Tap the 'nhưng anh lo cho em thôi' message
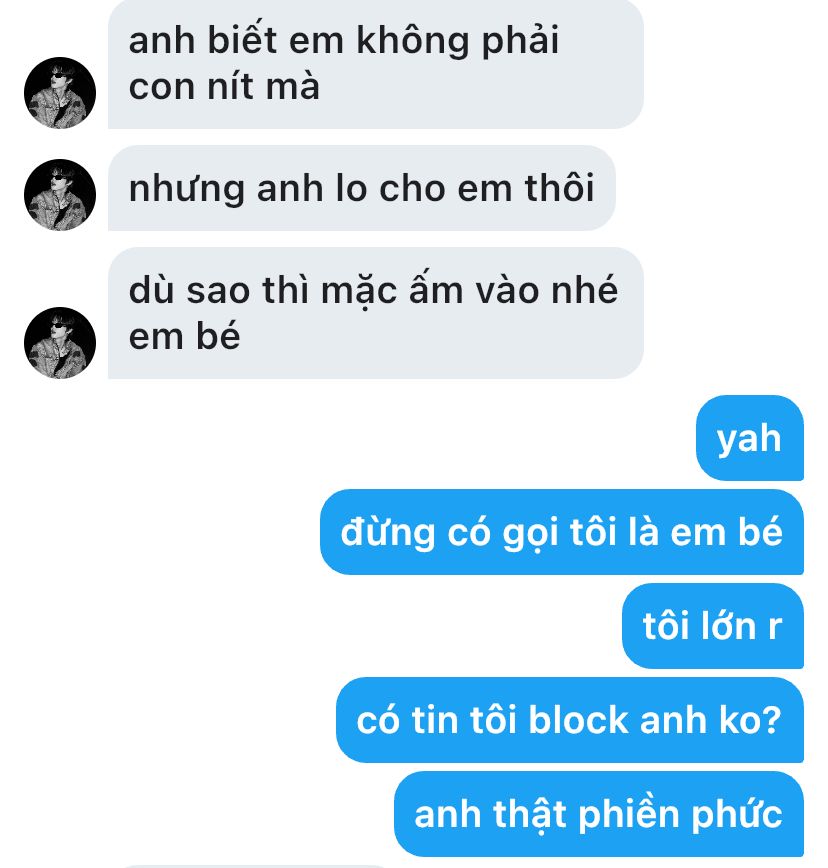The height and width of the screenshot is (868, 828). pyautogui.click(x=361, y=188)
